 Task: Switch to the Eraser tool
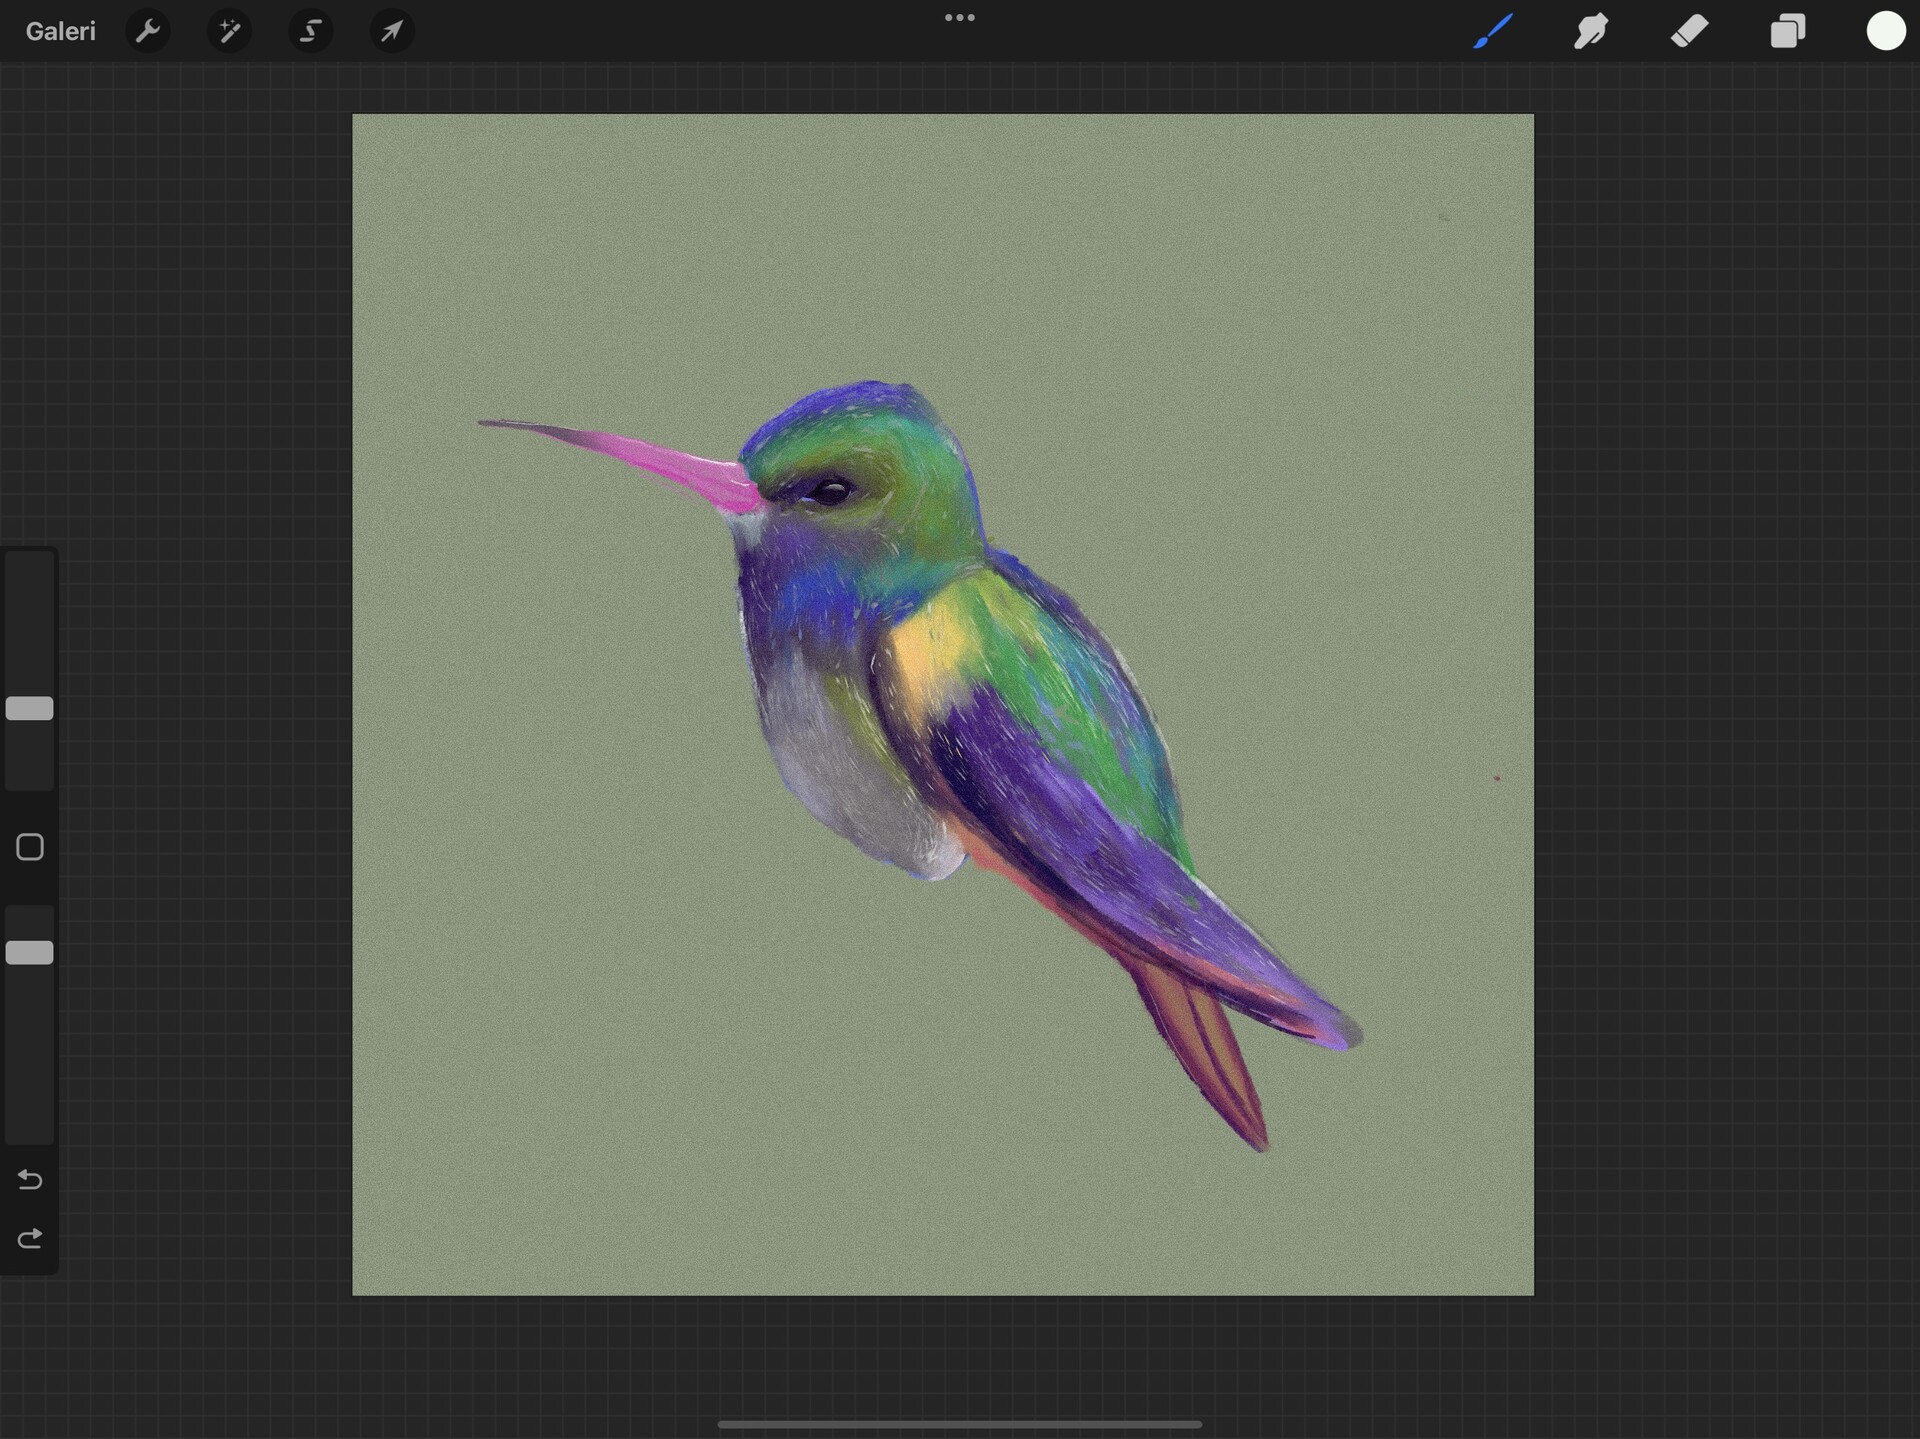(x=1689, y=30)
